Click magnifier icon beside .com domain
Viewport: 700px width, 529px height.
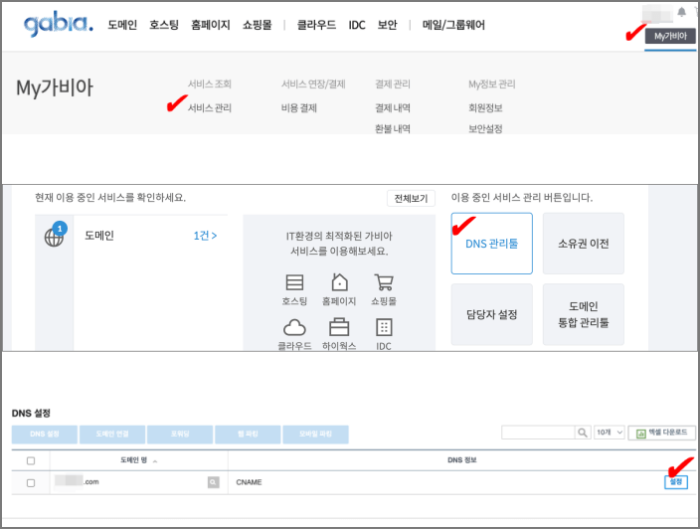coord(213,482)
